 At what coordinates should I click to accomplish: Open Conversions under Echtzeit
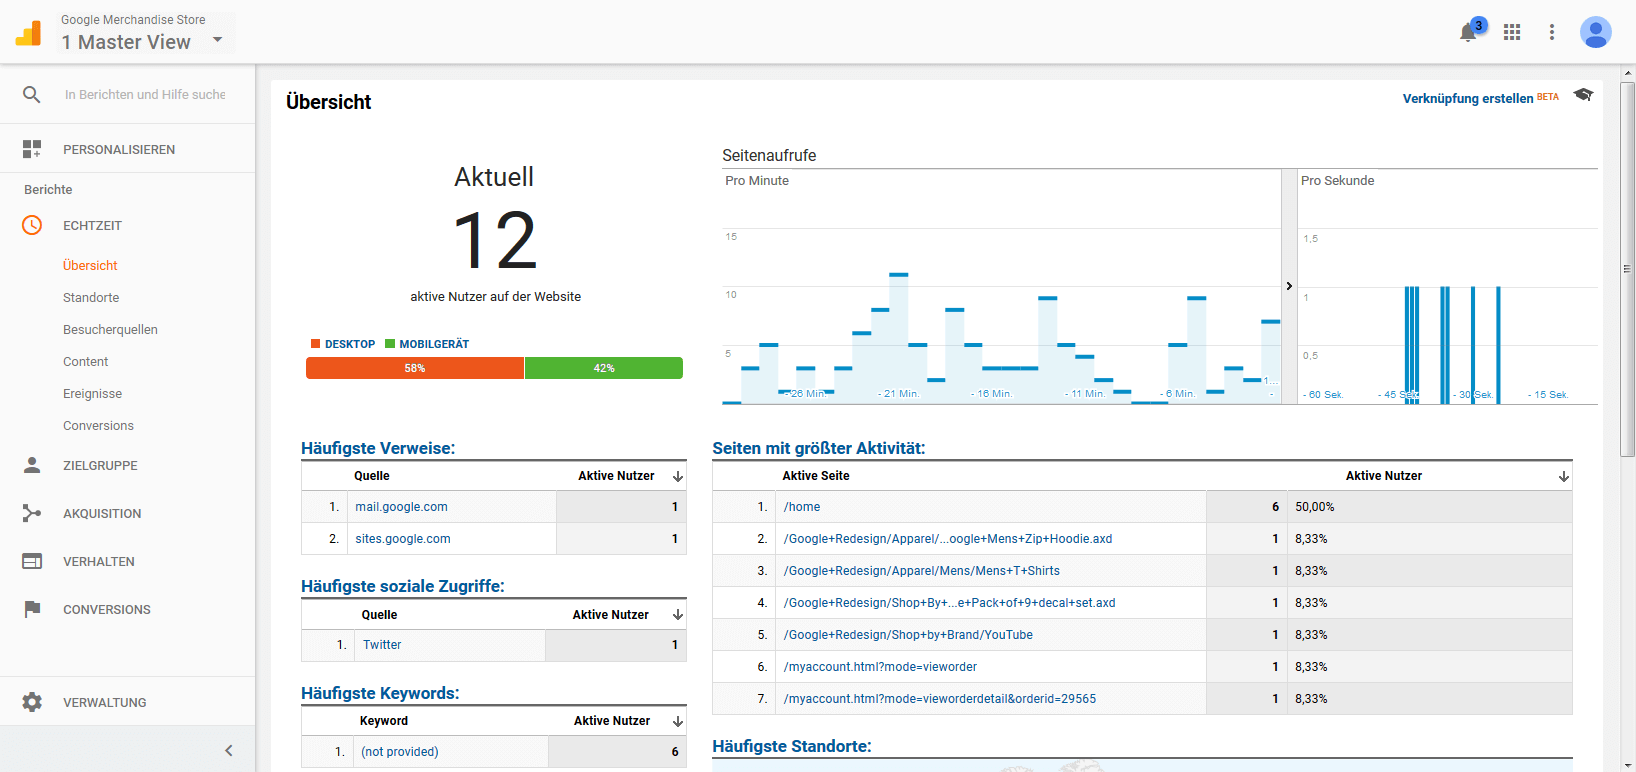coord(98,425)
